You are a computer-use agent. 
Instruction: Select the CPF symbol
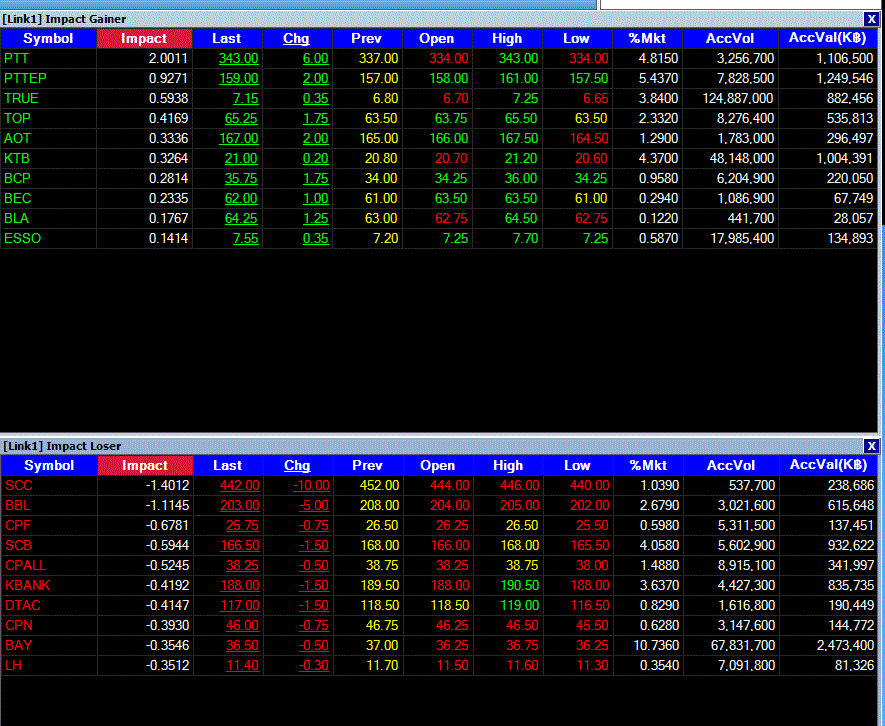tap(19, 526)
